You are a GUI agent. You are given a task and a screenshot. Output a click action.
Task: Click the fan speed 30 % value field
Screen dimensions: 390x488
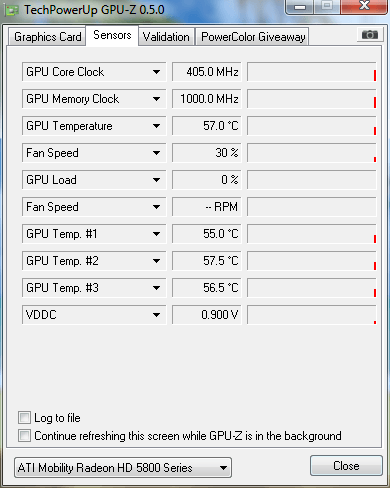coord(206,153)
